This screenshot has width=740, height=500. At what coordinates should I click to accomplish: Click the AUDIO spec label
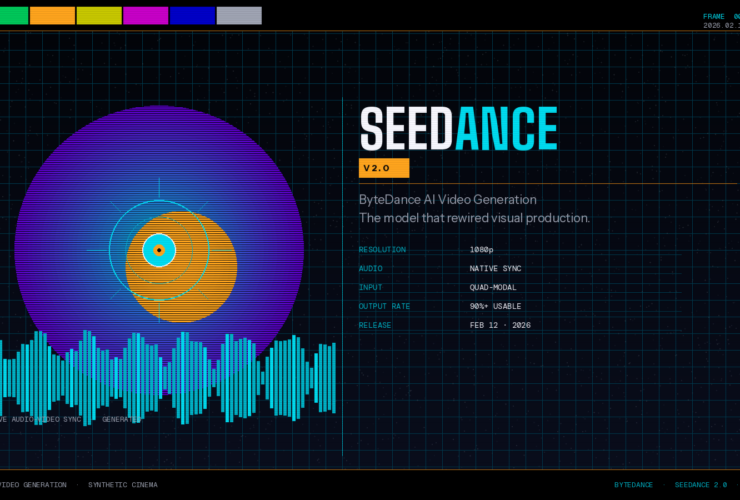(370, 269)
